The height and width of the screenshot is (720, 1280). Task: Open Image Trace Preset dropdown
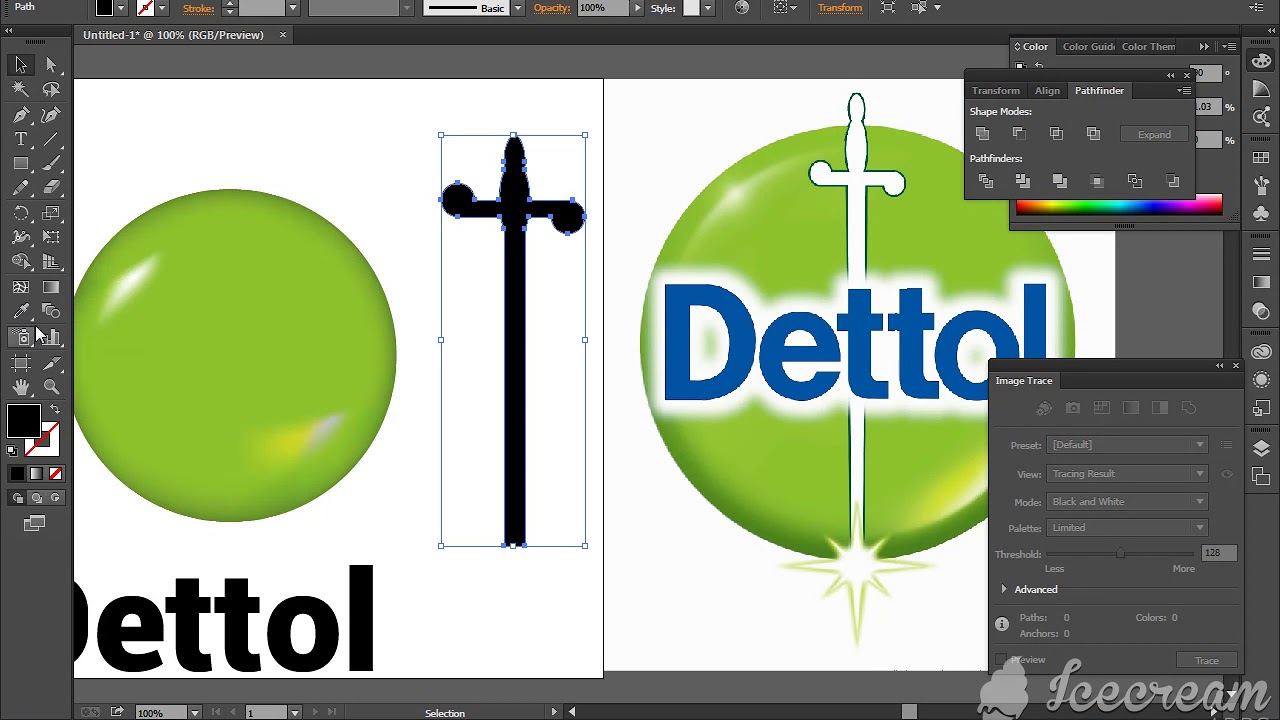1128,445
